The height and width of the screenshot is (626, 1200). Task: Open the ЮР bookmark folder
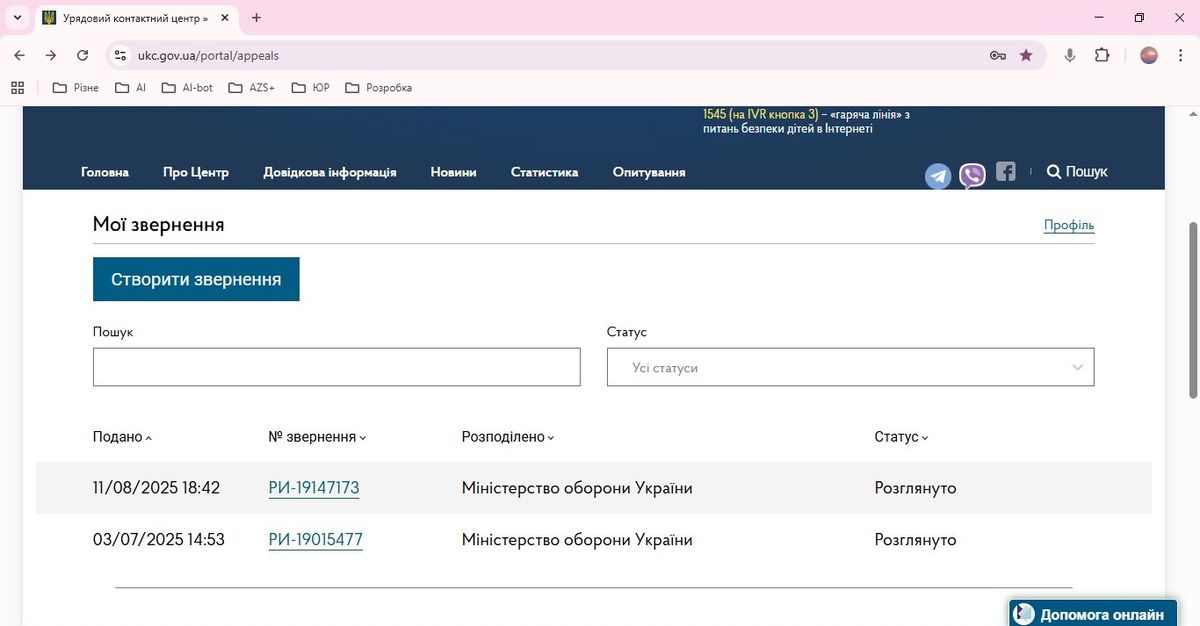311,87
